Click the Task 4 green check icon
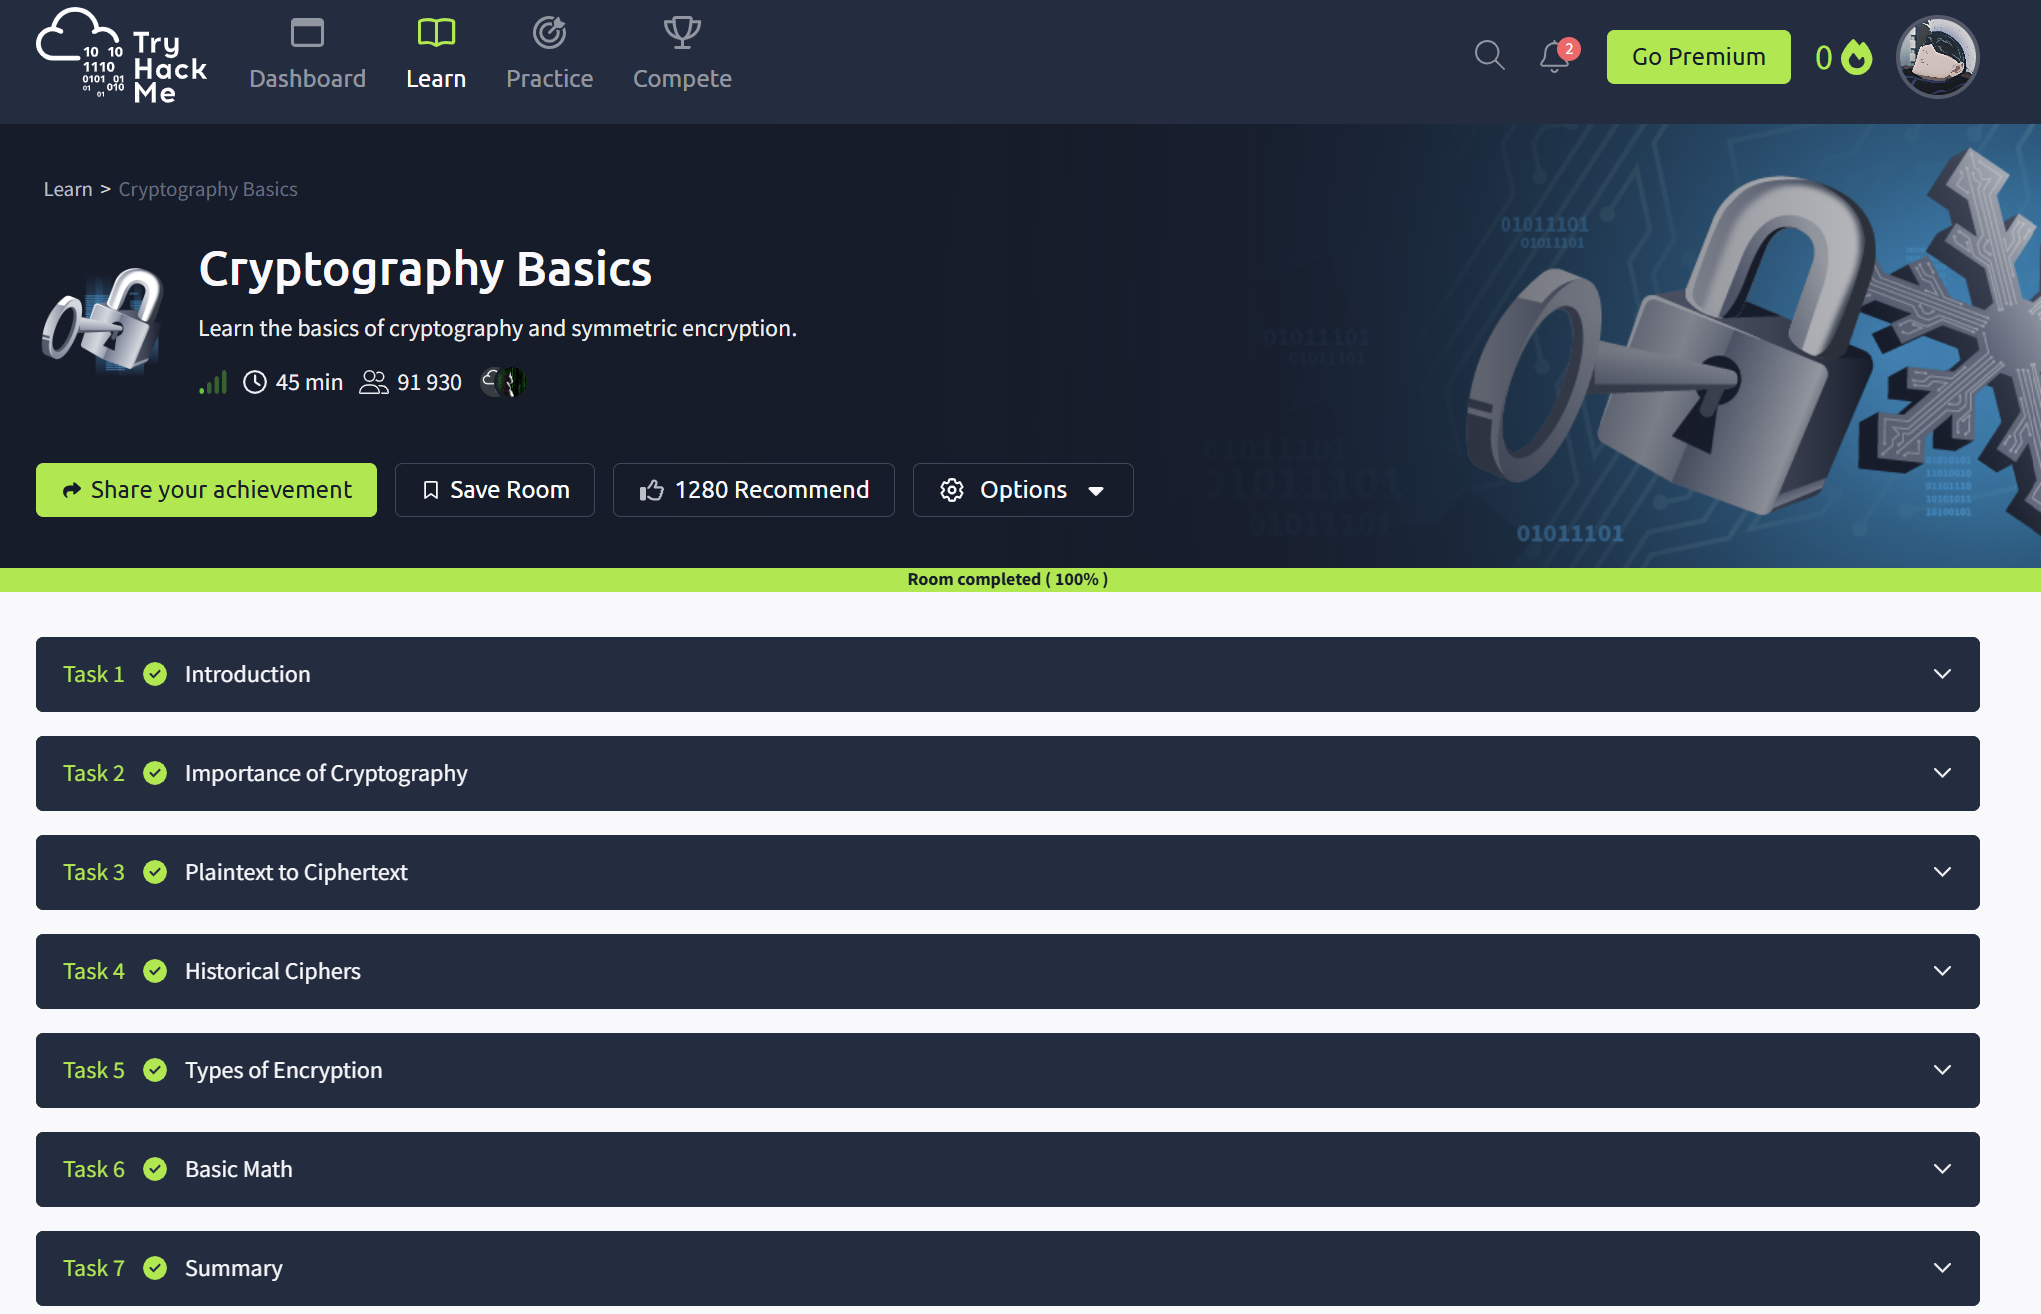2041x1314 pixels. (x=155, y=971)
